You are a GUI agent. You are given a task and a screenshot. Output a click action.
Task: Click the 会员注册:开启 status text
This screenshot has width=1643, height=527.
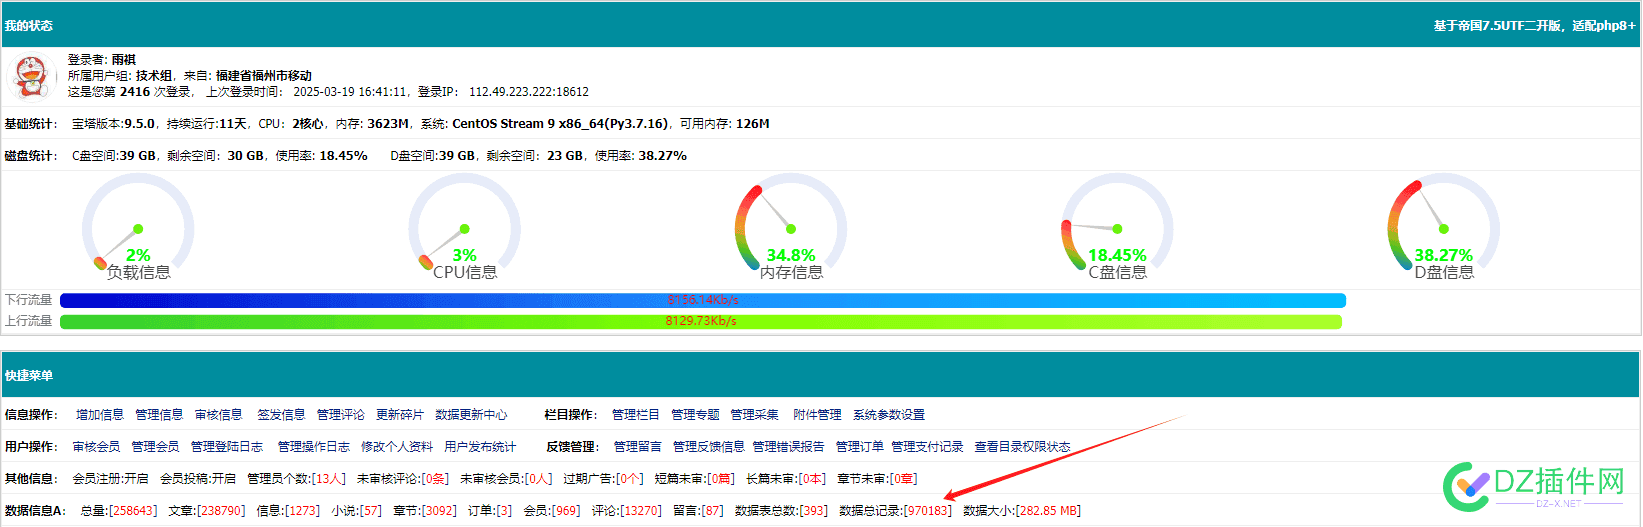coord(110,479)
